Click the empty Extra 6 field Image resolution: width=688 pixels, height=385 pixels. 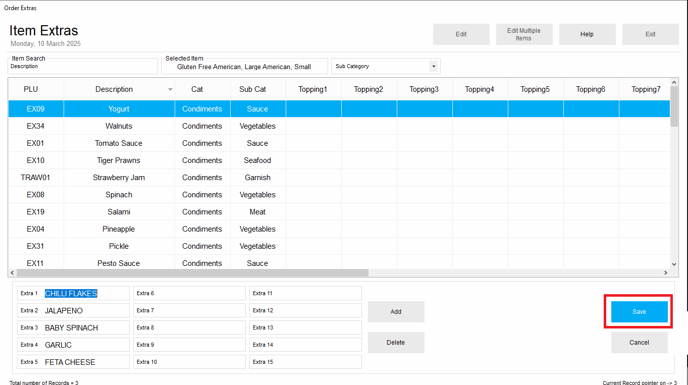point(189,293)
